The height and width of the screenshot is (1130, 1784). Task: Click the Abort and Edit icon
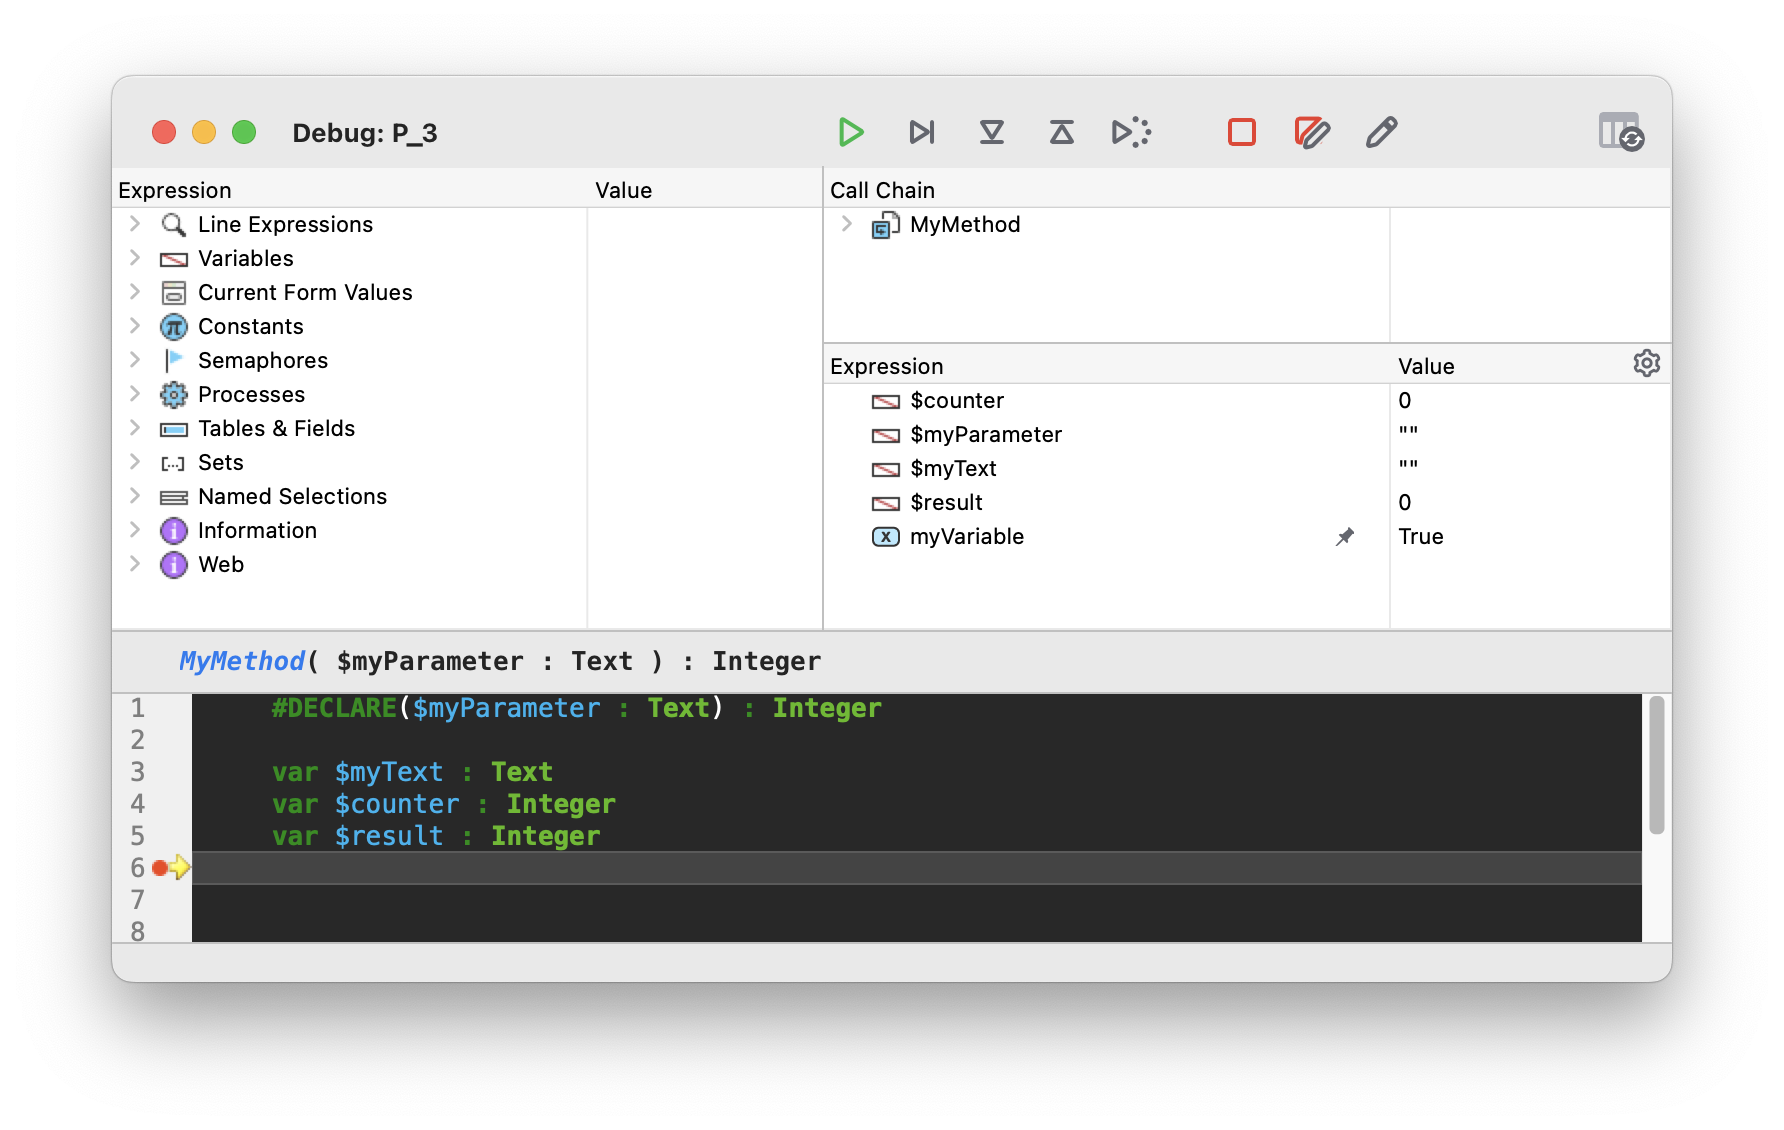pos(1311,132)
